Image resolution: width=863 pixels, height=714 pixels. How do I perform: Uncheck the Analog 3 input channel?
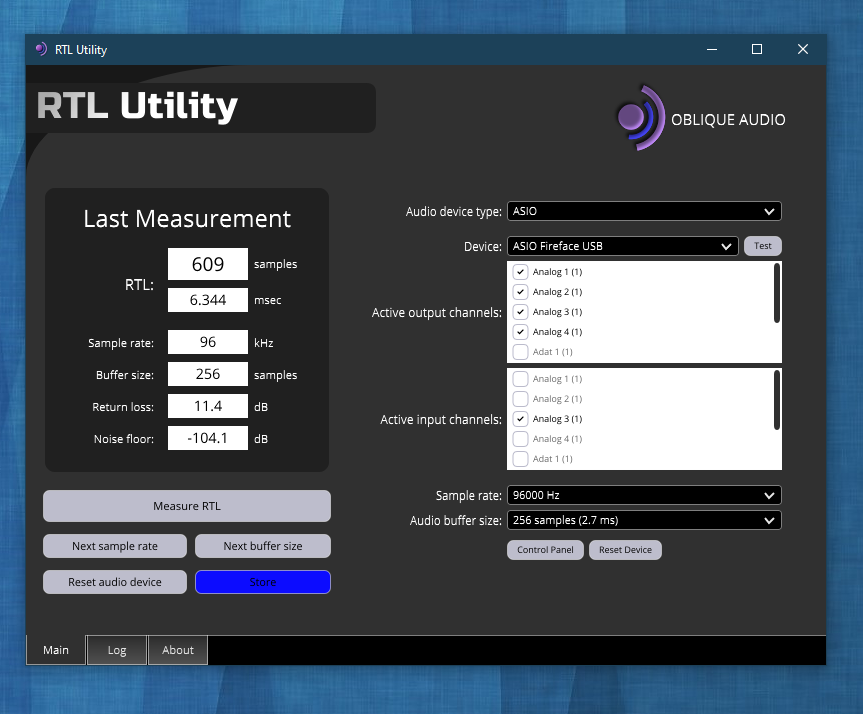pyautogui.click(x=520, y=419)
